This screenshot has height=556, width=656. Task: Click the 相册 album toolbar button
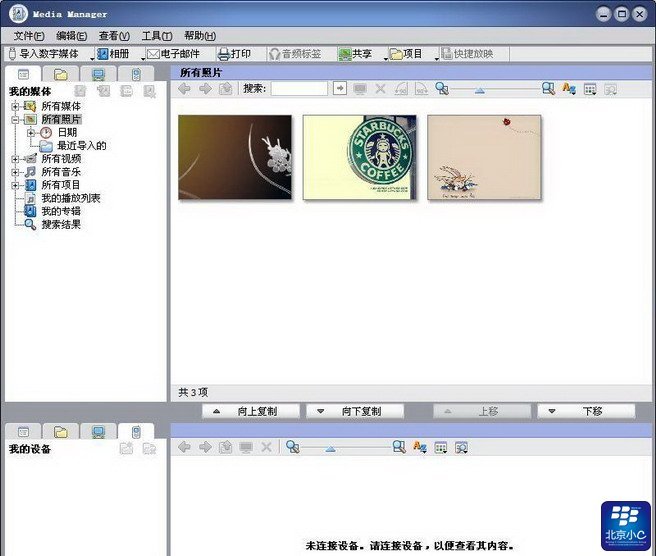[113, 54]
